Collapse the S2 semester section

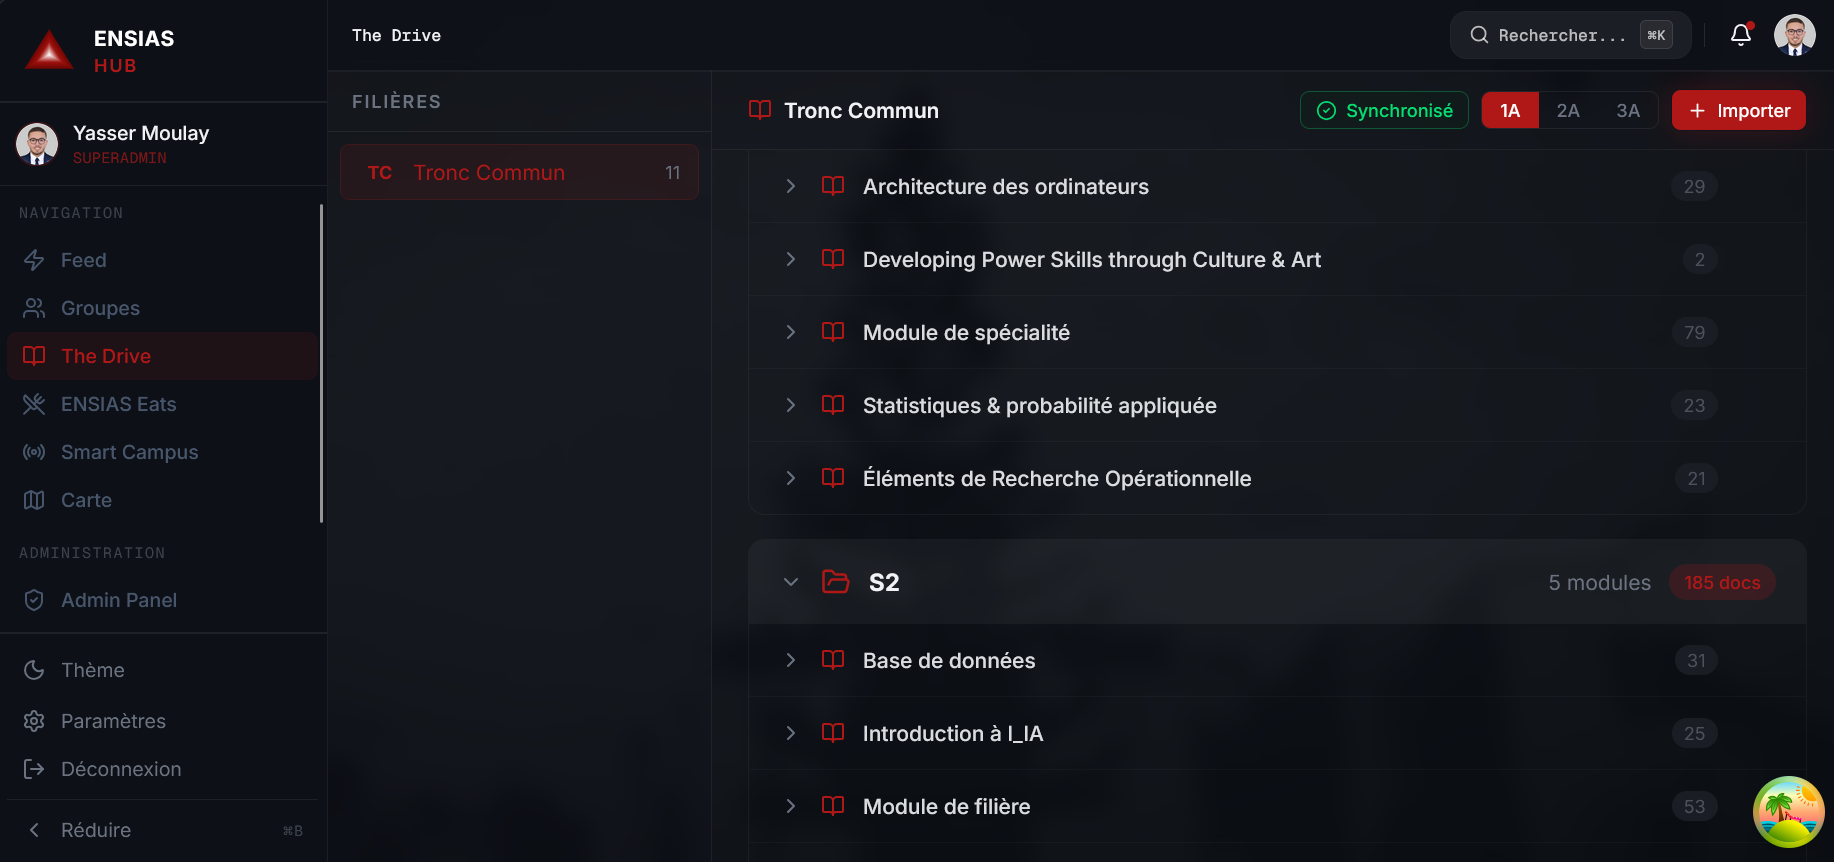click(791, 582)
